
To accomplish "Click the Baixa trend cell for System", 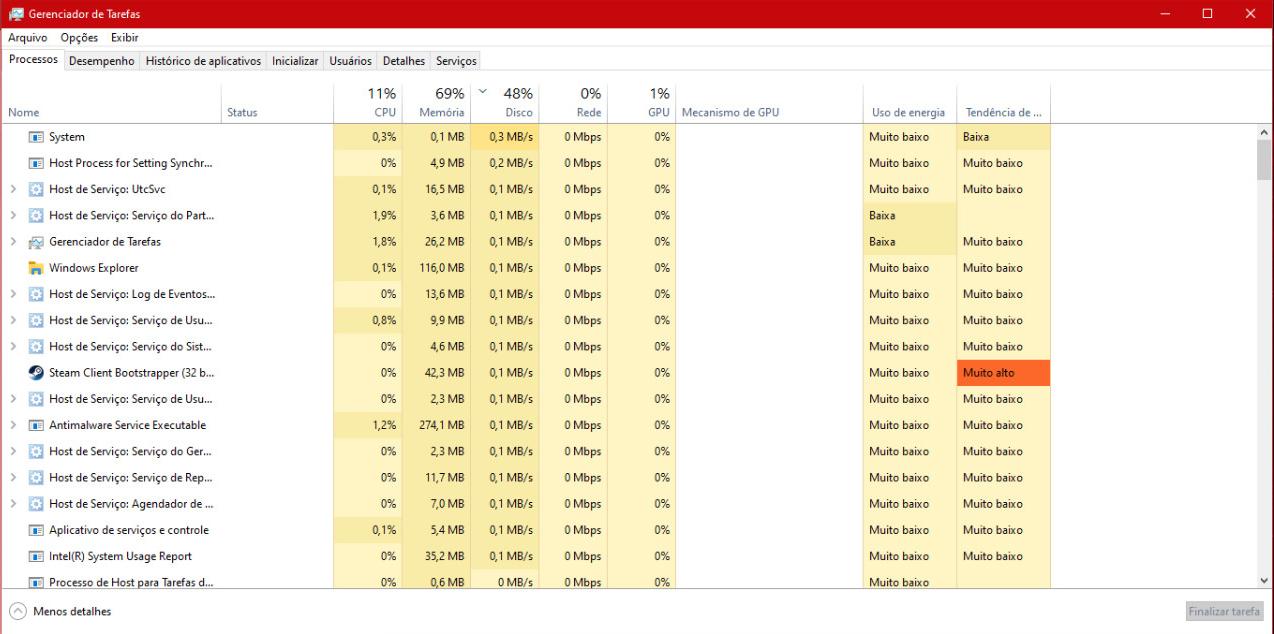I will coord(1004,137).
